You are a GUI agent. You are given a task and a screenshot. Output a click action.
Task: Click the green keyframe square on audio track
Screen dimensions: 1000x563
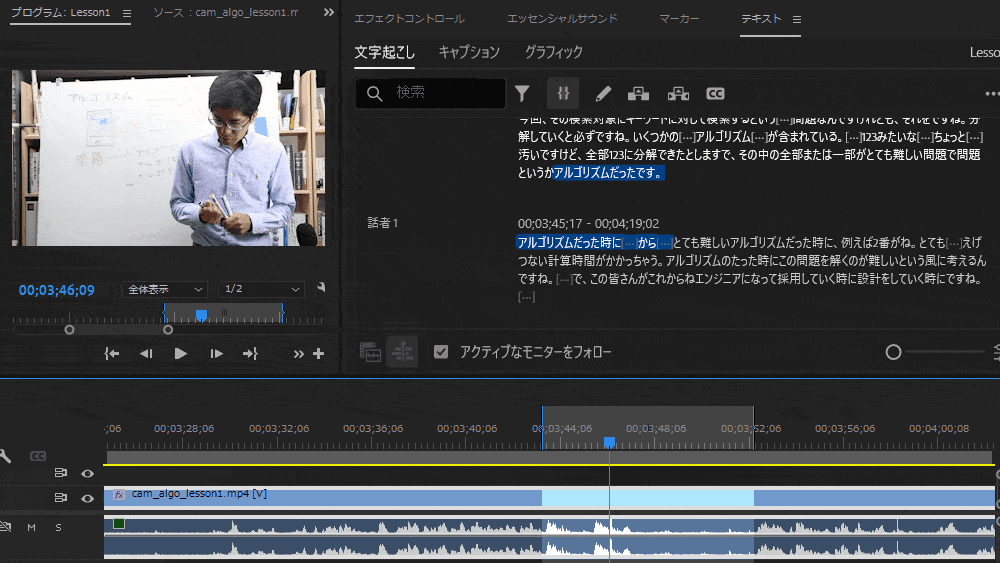tap(119, 523)
